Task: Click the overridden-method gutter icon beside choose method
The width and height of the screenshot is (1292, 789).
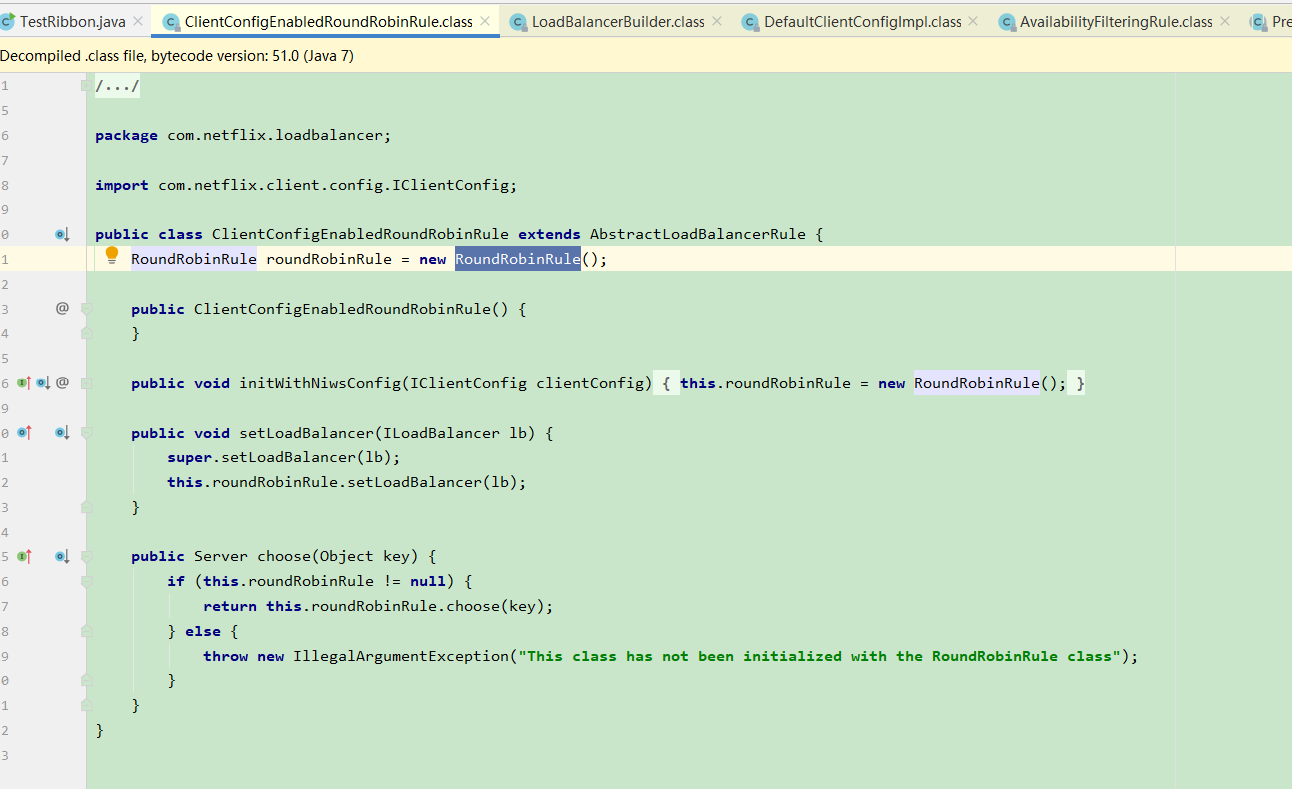Action: tap(62, 556)
